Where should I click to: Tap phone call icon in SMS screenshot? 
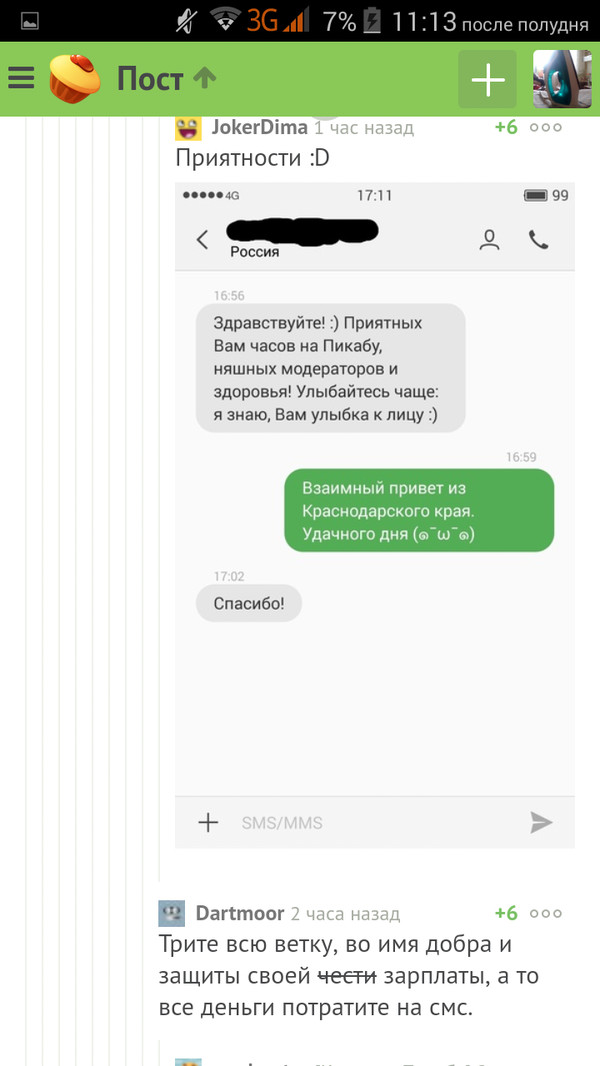539,240
